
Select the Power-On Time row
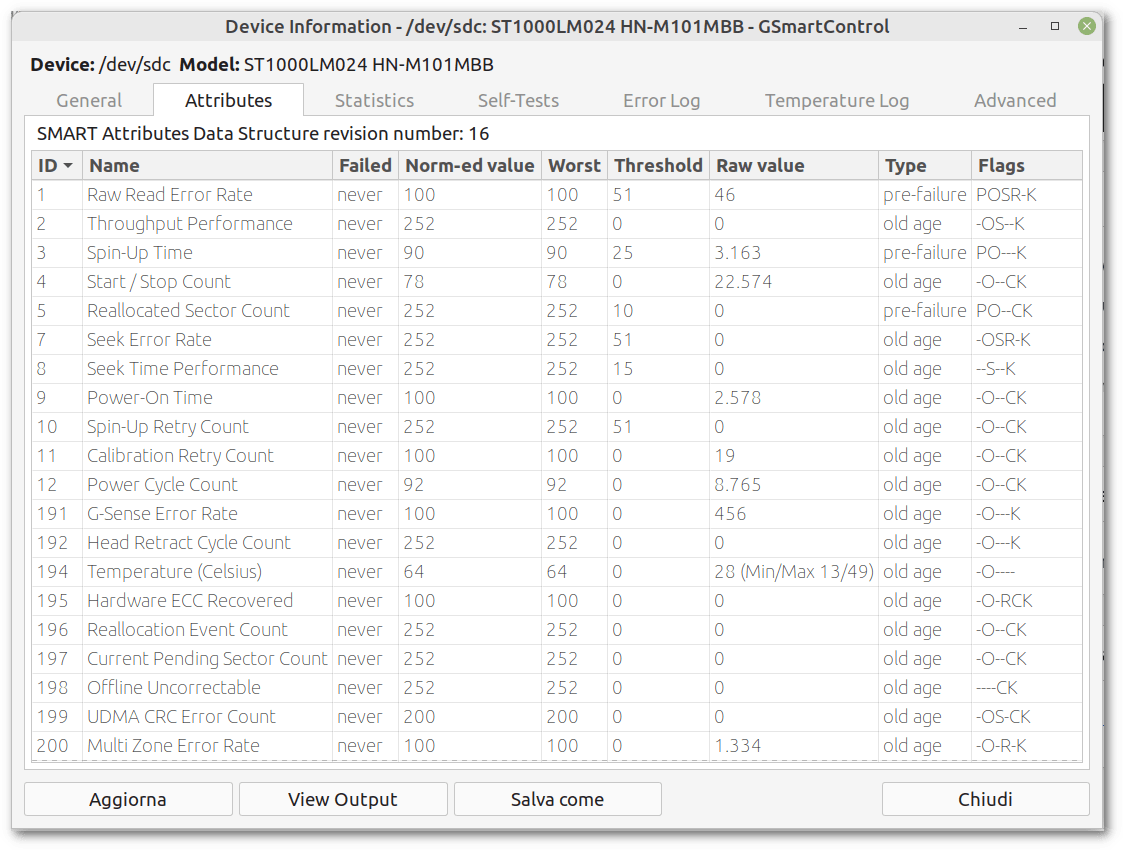[556, 397]
